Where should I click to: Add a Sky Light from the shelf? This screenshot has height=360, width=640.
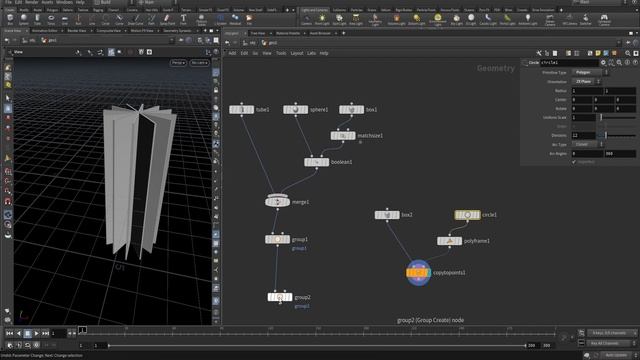(x=456, y=19)
